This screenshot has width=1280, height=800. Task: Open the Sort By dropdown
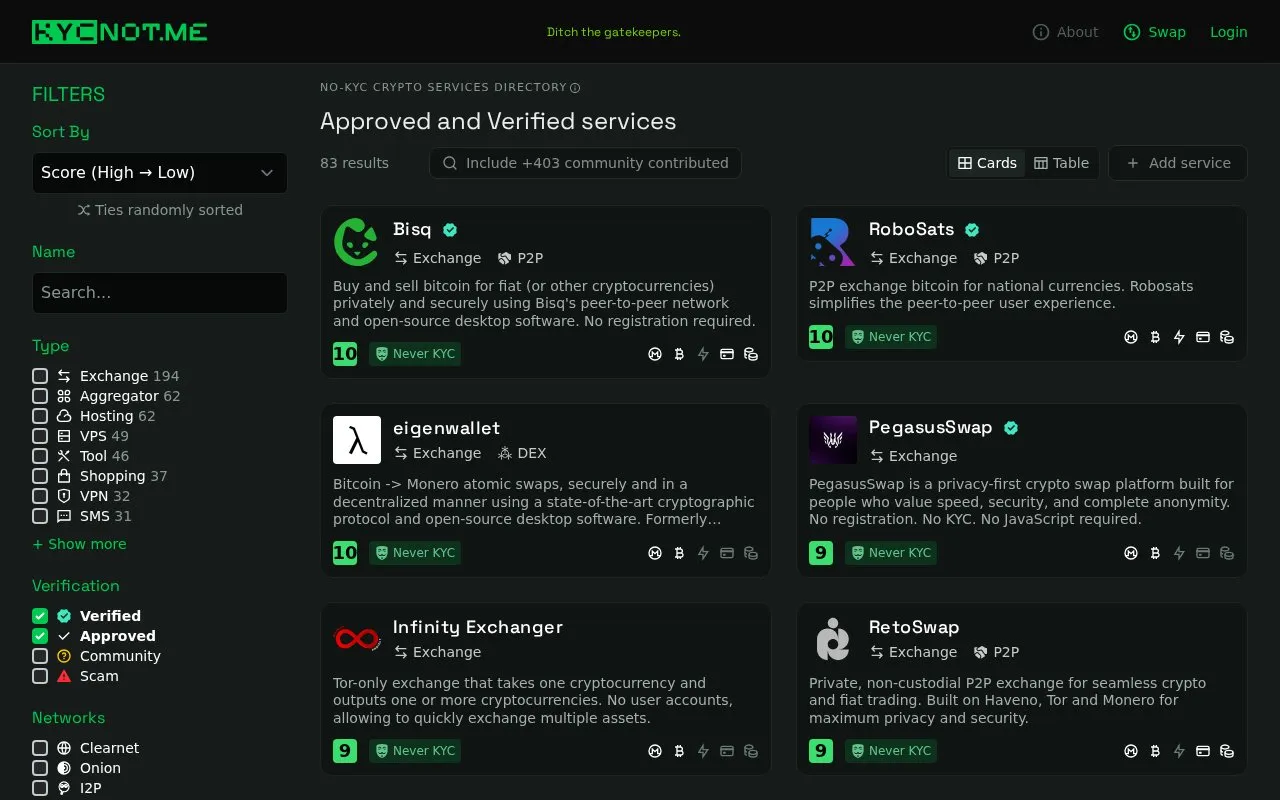tap(160, 173)
